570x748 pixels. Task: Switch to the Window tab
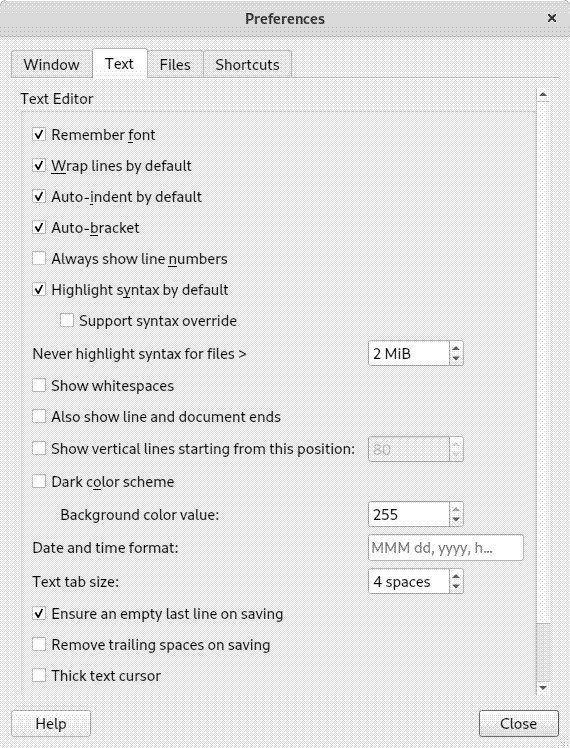(x=52, y=64)
